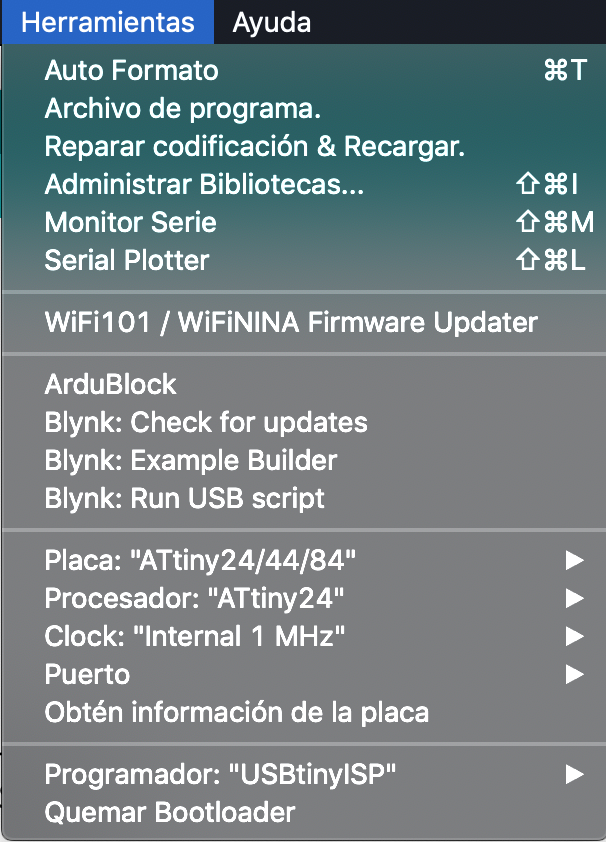The image size is (606, 842).
Task: Open the Ayuda menu
Action: [272, 23]
